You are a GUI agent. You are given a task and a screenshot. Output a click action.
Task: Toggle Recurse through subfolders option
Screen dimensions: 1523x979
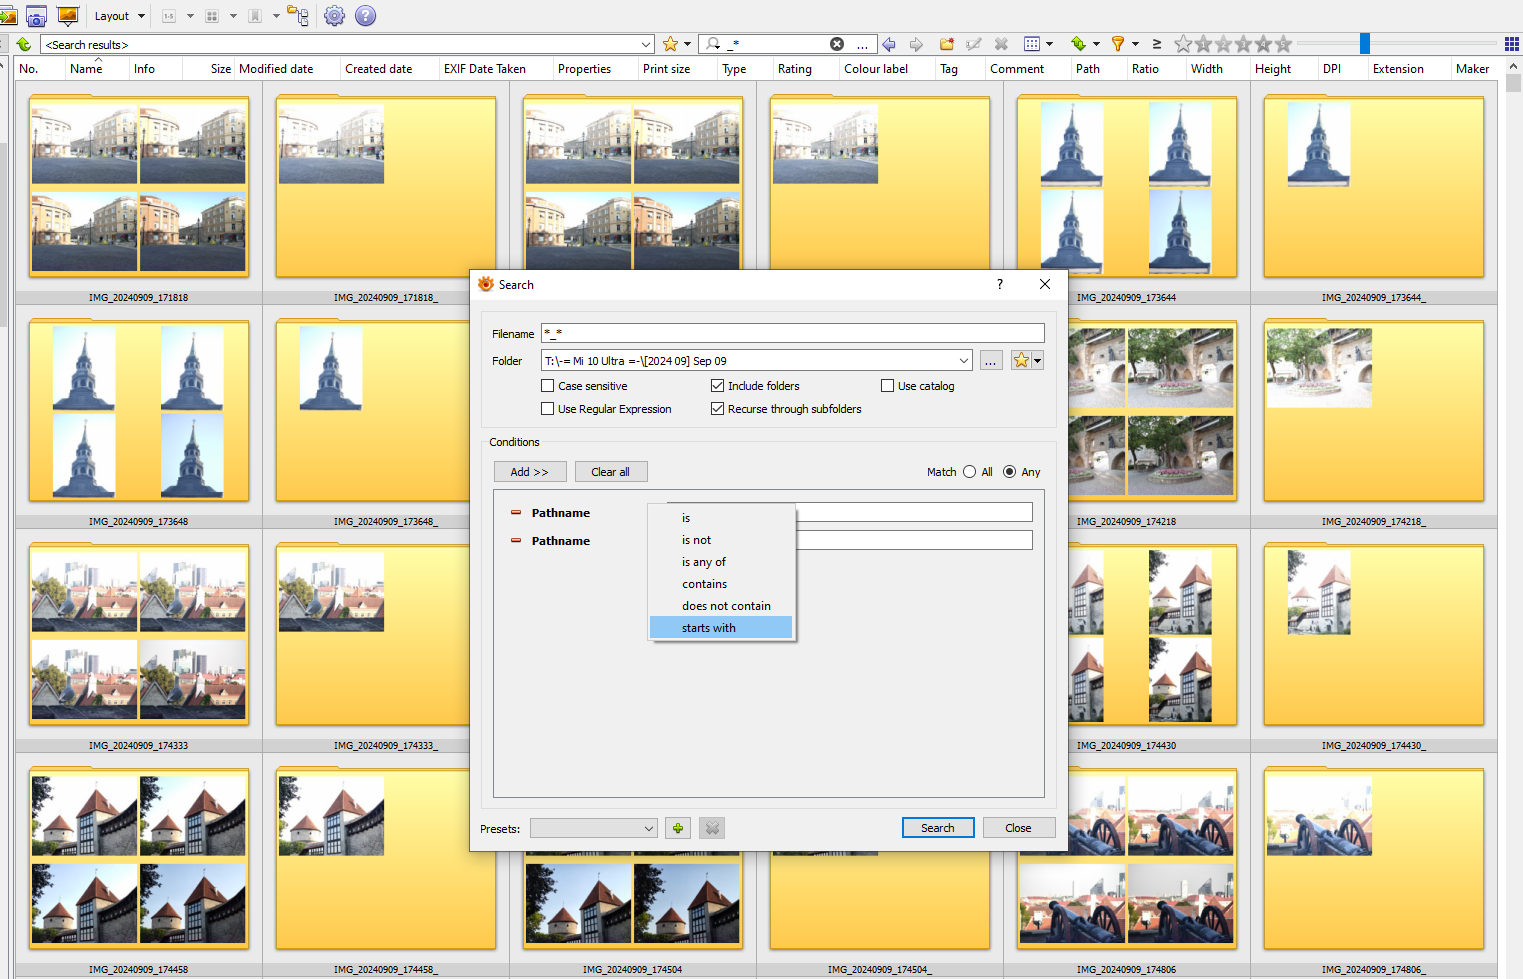(717, 409)
